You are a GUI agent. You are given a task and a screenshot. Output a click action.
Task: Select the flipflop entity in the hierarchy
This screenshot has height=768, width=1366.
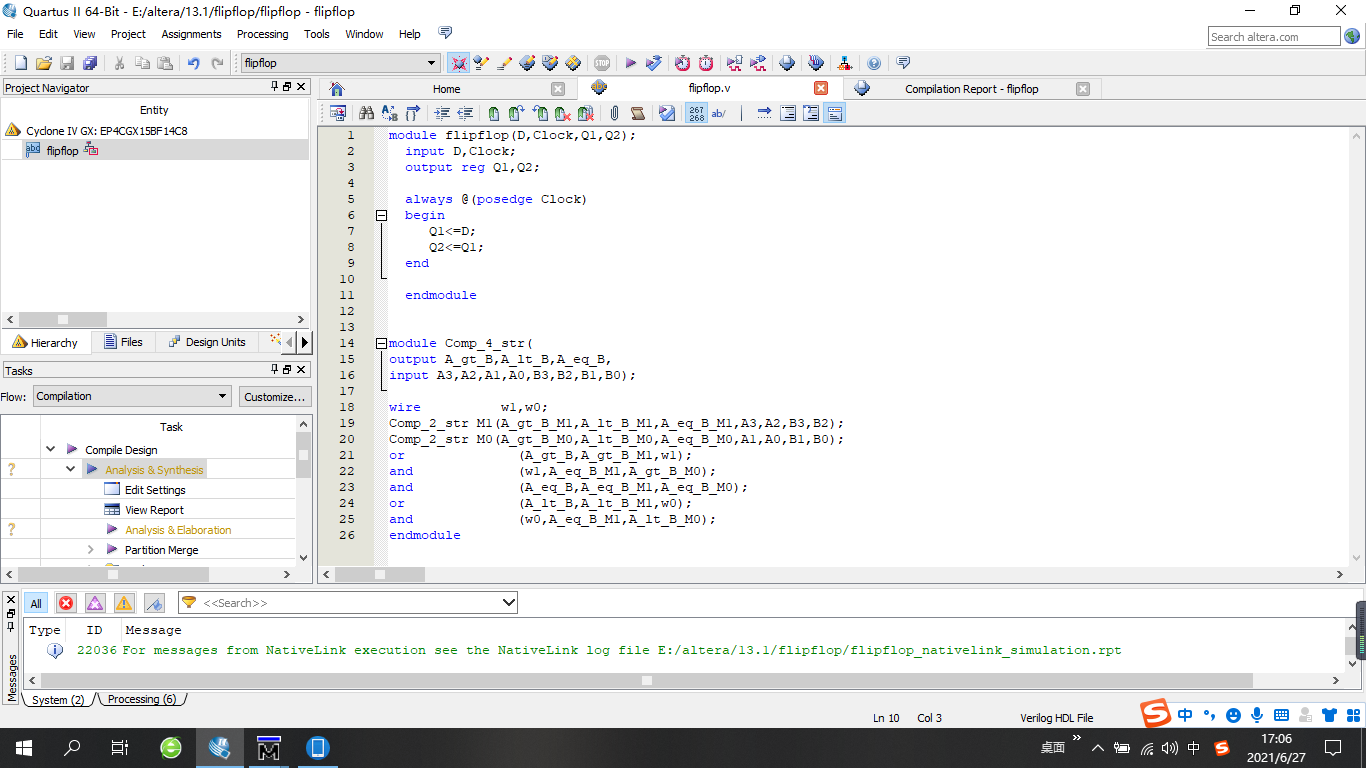[62, 151]
